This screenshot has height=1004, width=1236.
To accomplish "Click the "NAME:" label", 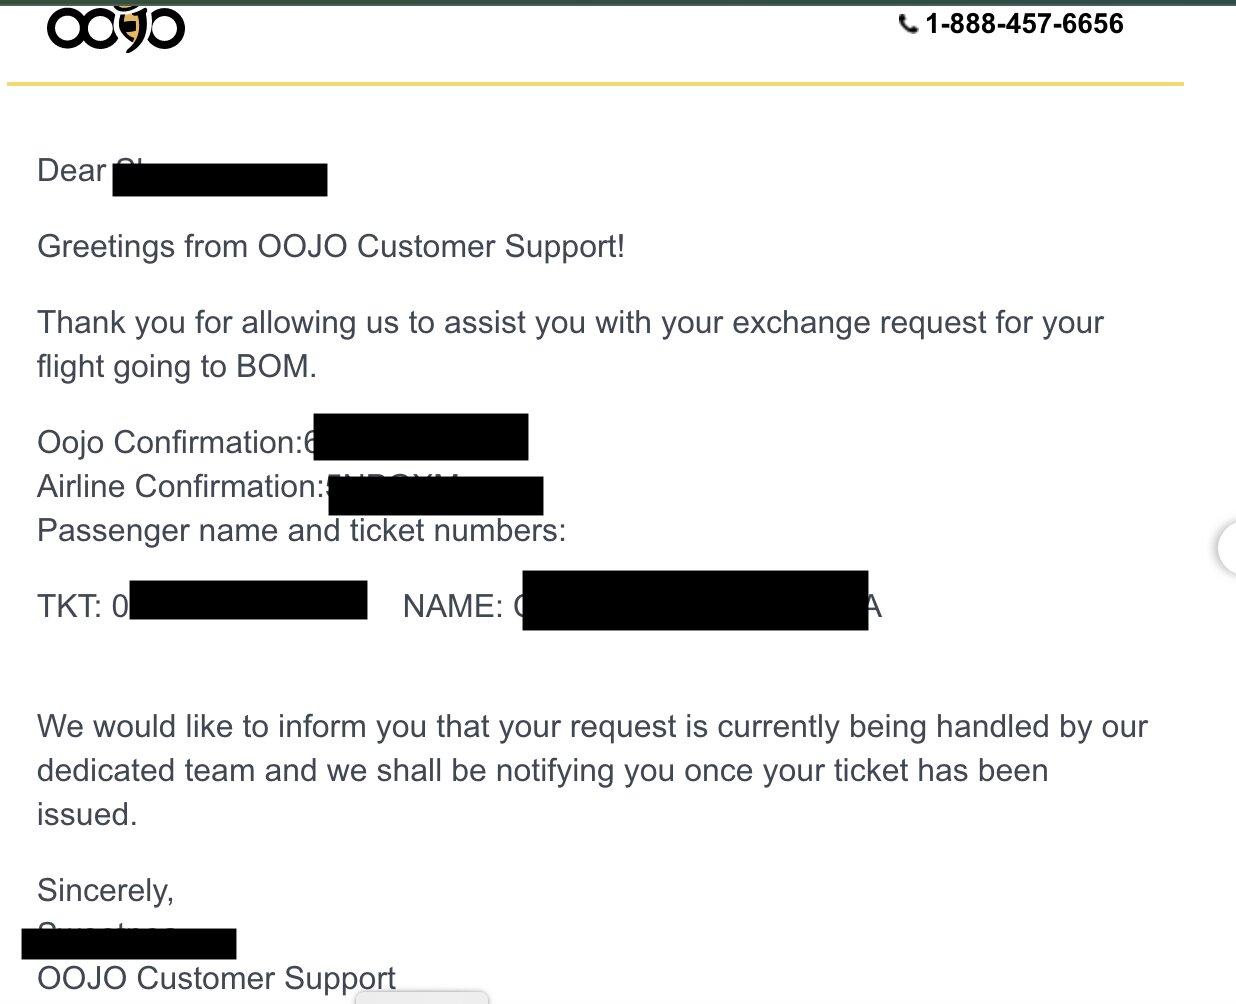I will click(x=452, y=606).
